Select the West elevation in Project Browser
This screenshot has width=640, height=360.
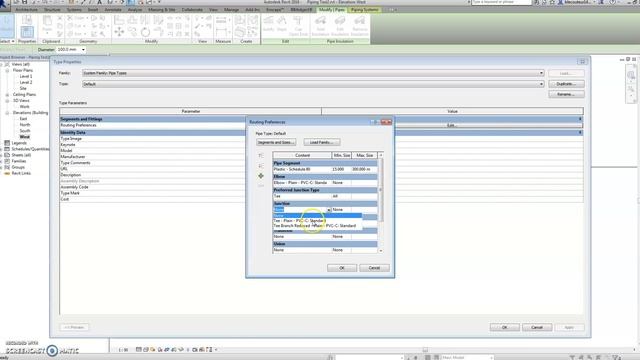[x=25, y=137]
